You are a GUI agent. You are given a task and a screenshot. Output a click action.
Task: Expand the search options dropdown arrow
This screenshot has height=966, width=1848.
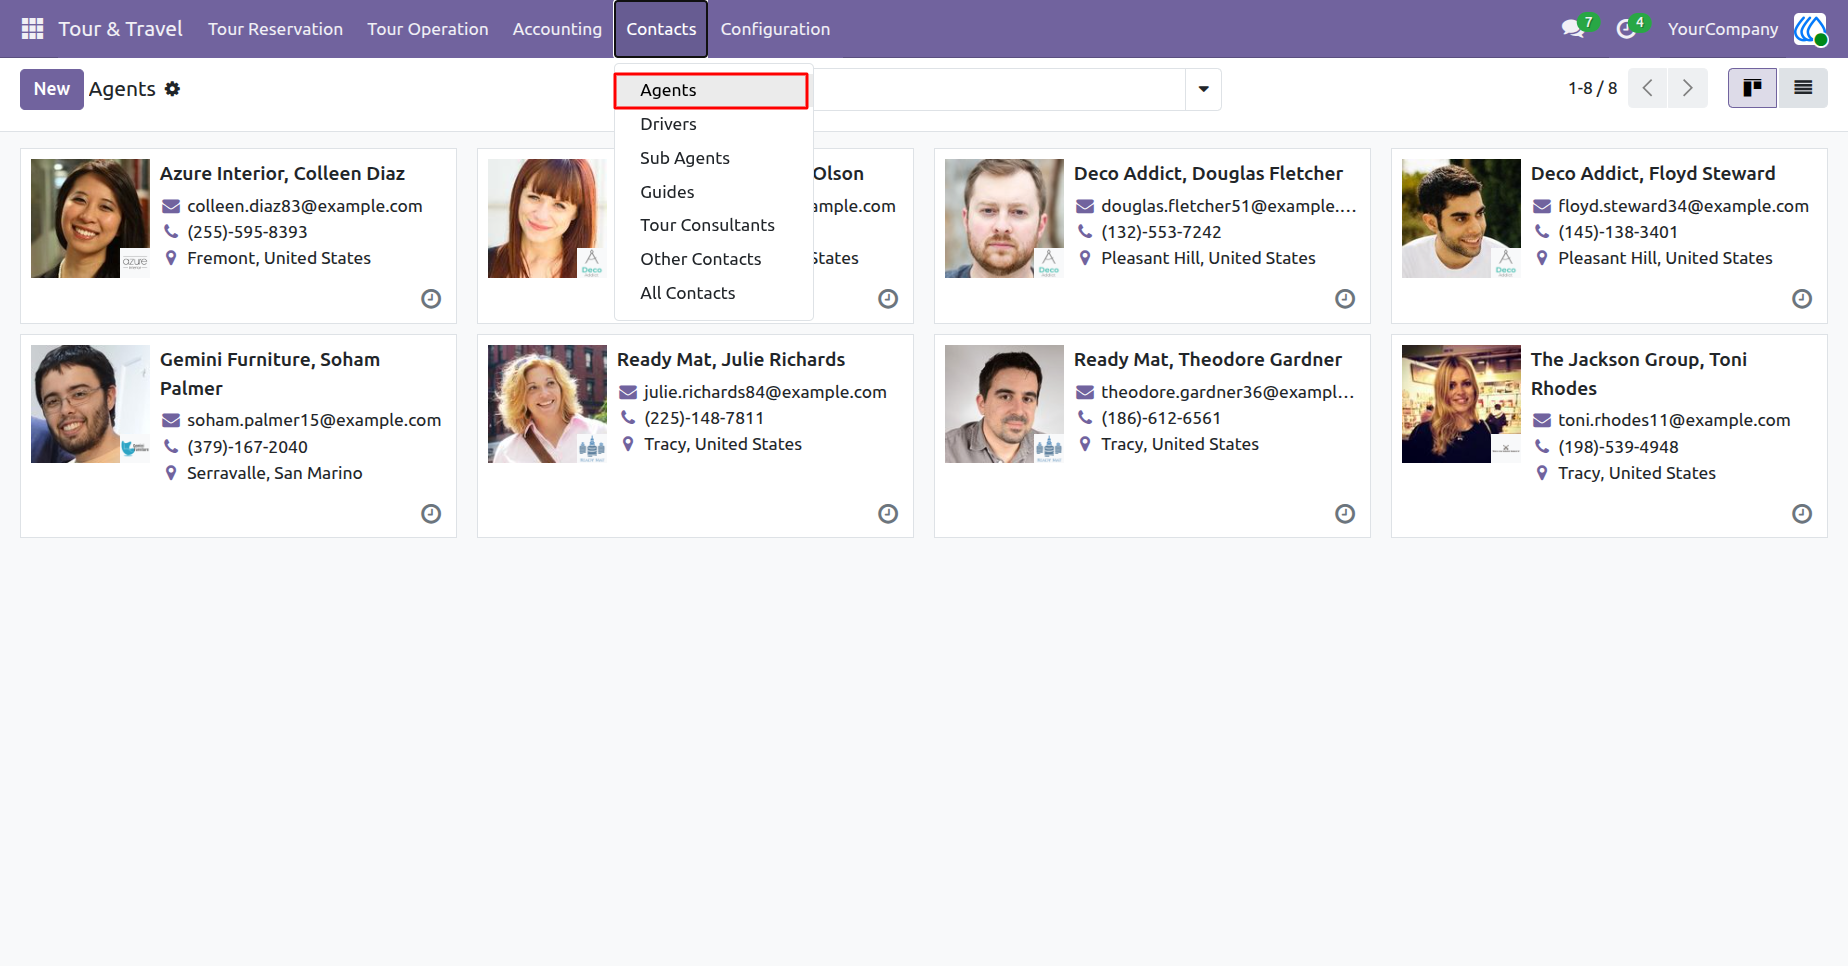[x=1203, y=89]
